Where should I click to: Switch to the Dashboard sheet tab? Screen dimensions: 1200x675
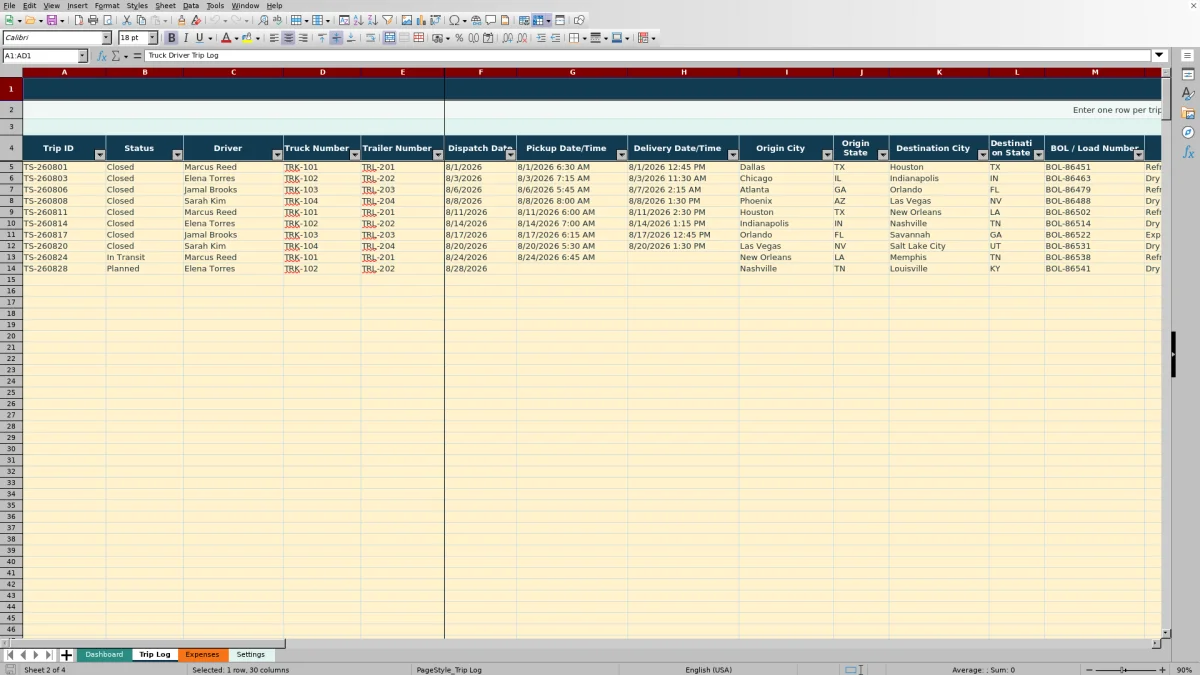point(104,655)
